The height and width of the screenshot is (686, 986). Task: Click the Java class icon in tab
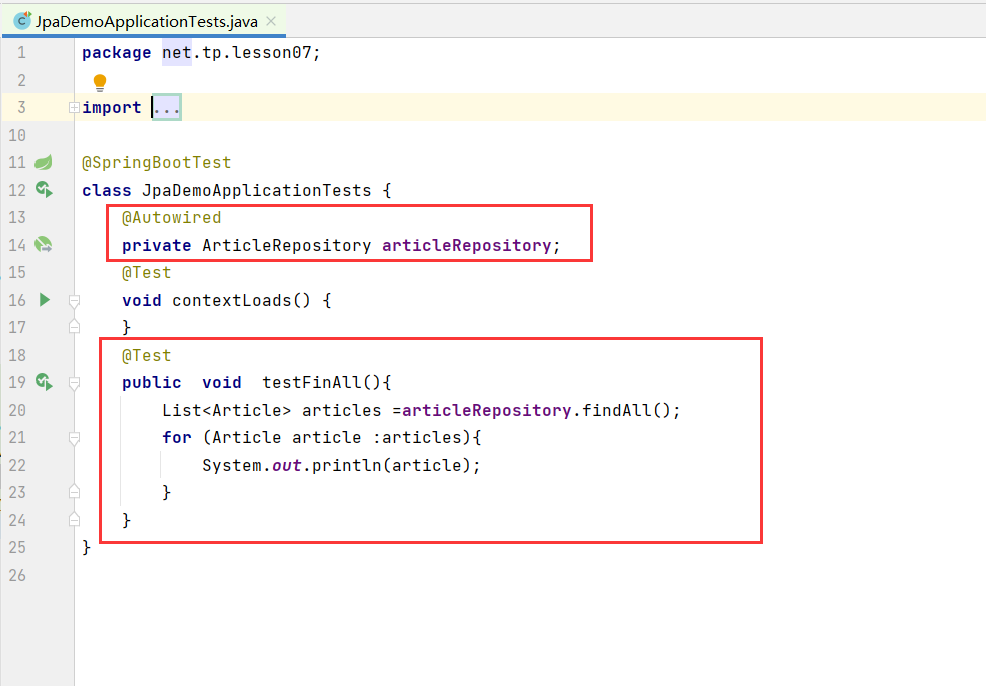click(x=22, y=21)
